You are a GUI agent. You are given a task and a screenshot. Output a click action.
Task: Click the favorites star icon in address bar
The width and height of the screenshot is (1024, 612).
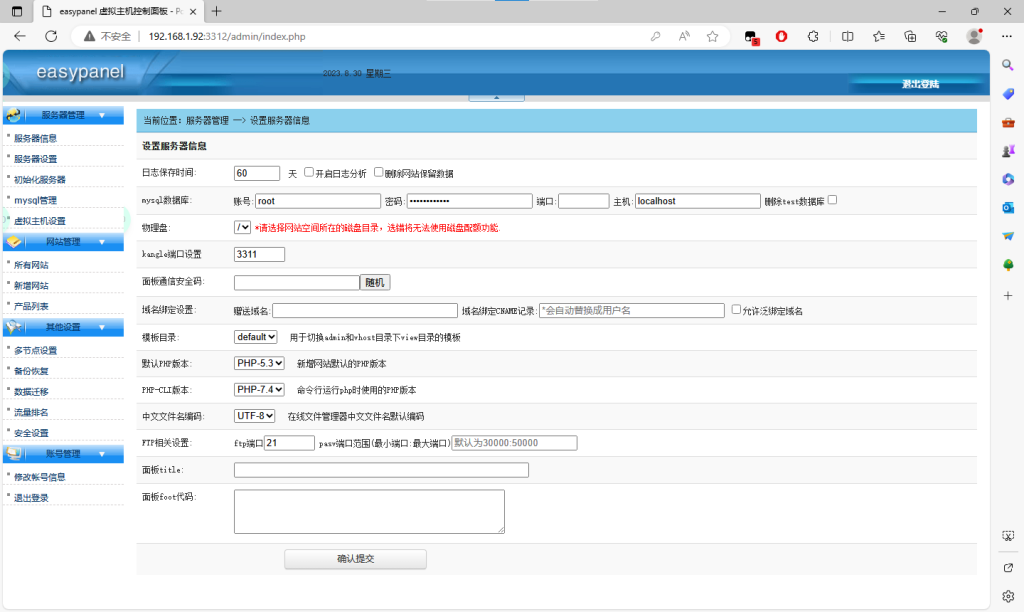712,36
